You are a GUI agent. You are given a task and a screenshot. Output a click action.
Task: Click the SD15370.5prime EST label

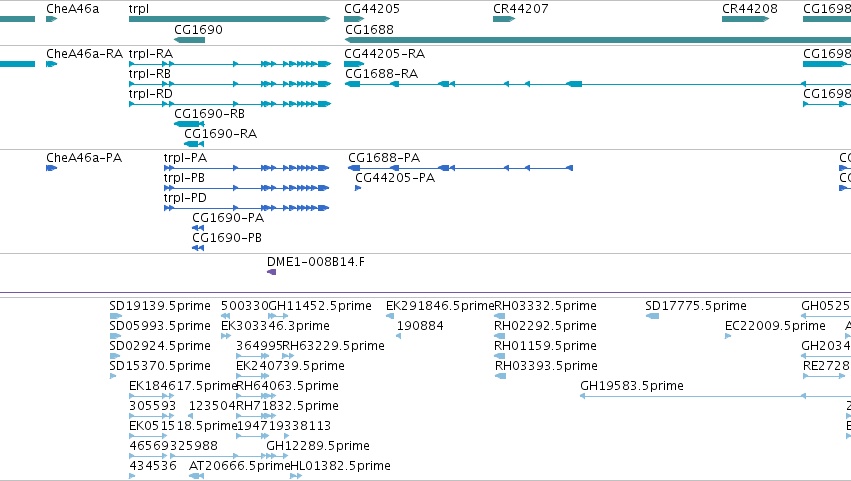160,366
